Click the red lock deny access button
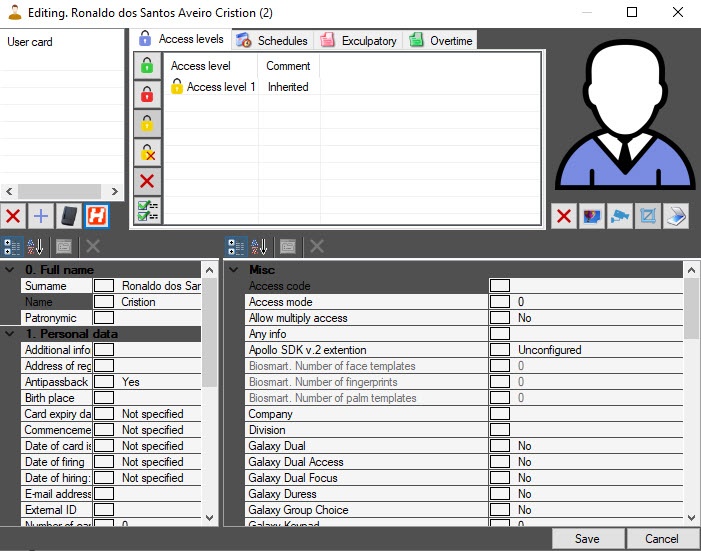This screenshot has height=551, width=701. pyautogui.click(x=147, y=94)
